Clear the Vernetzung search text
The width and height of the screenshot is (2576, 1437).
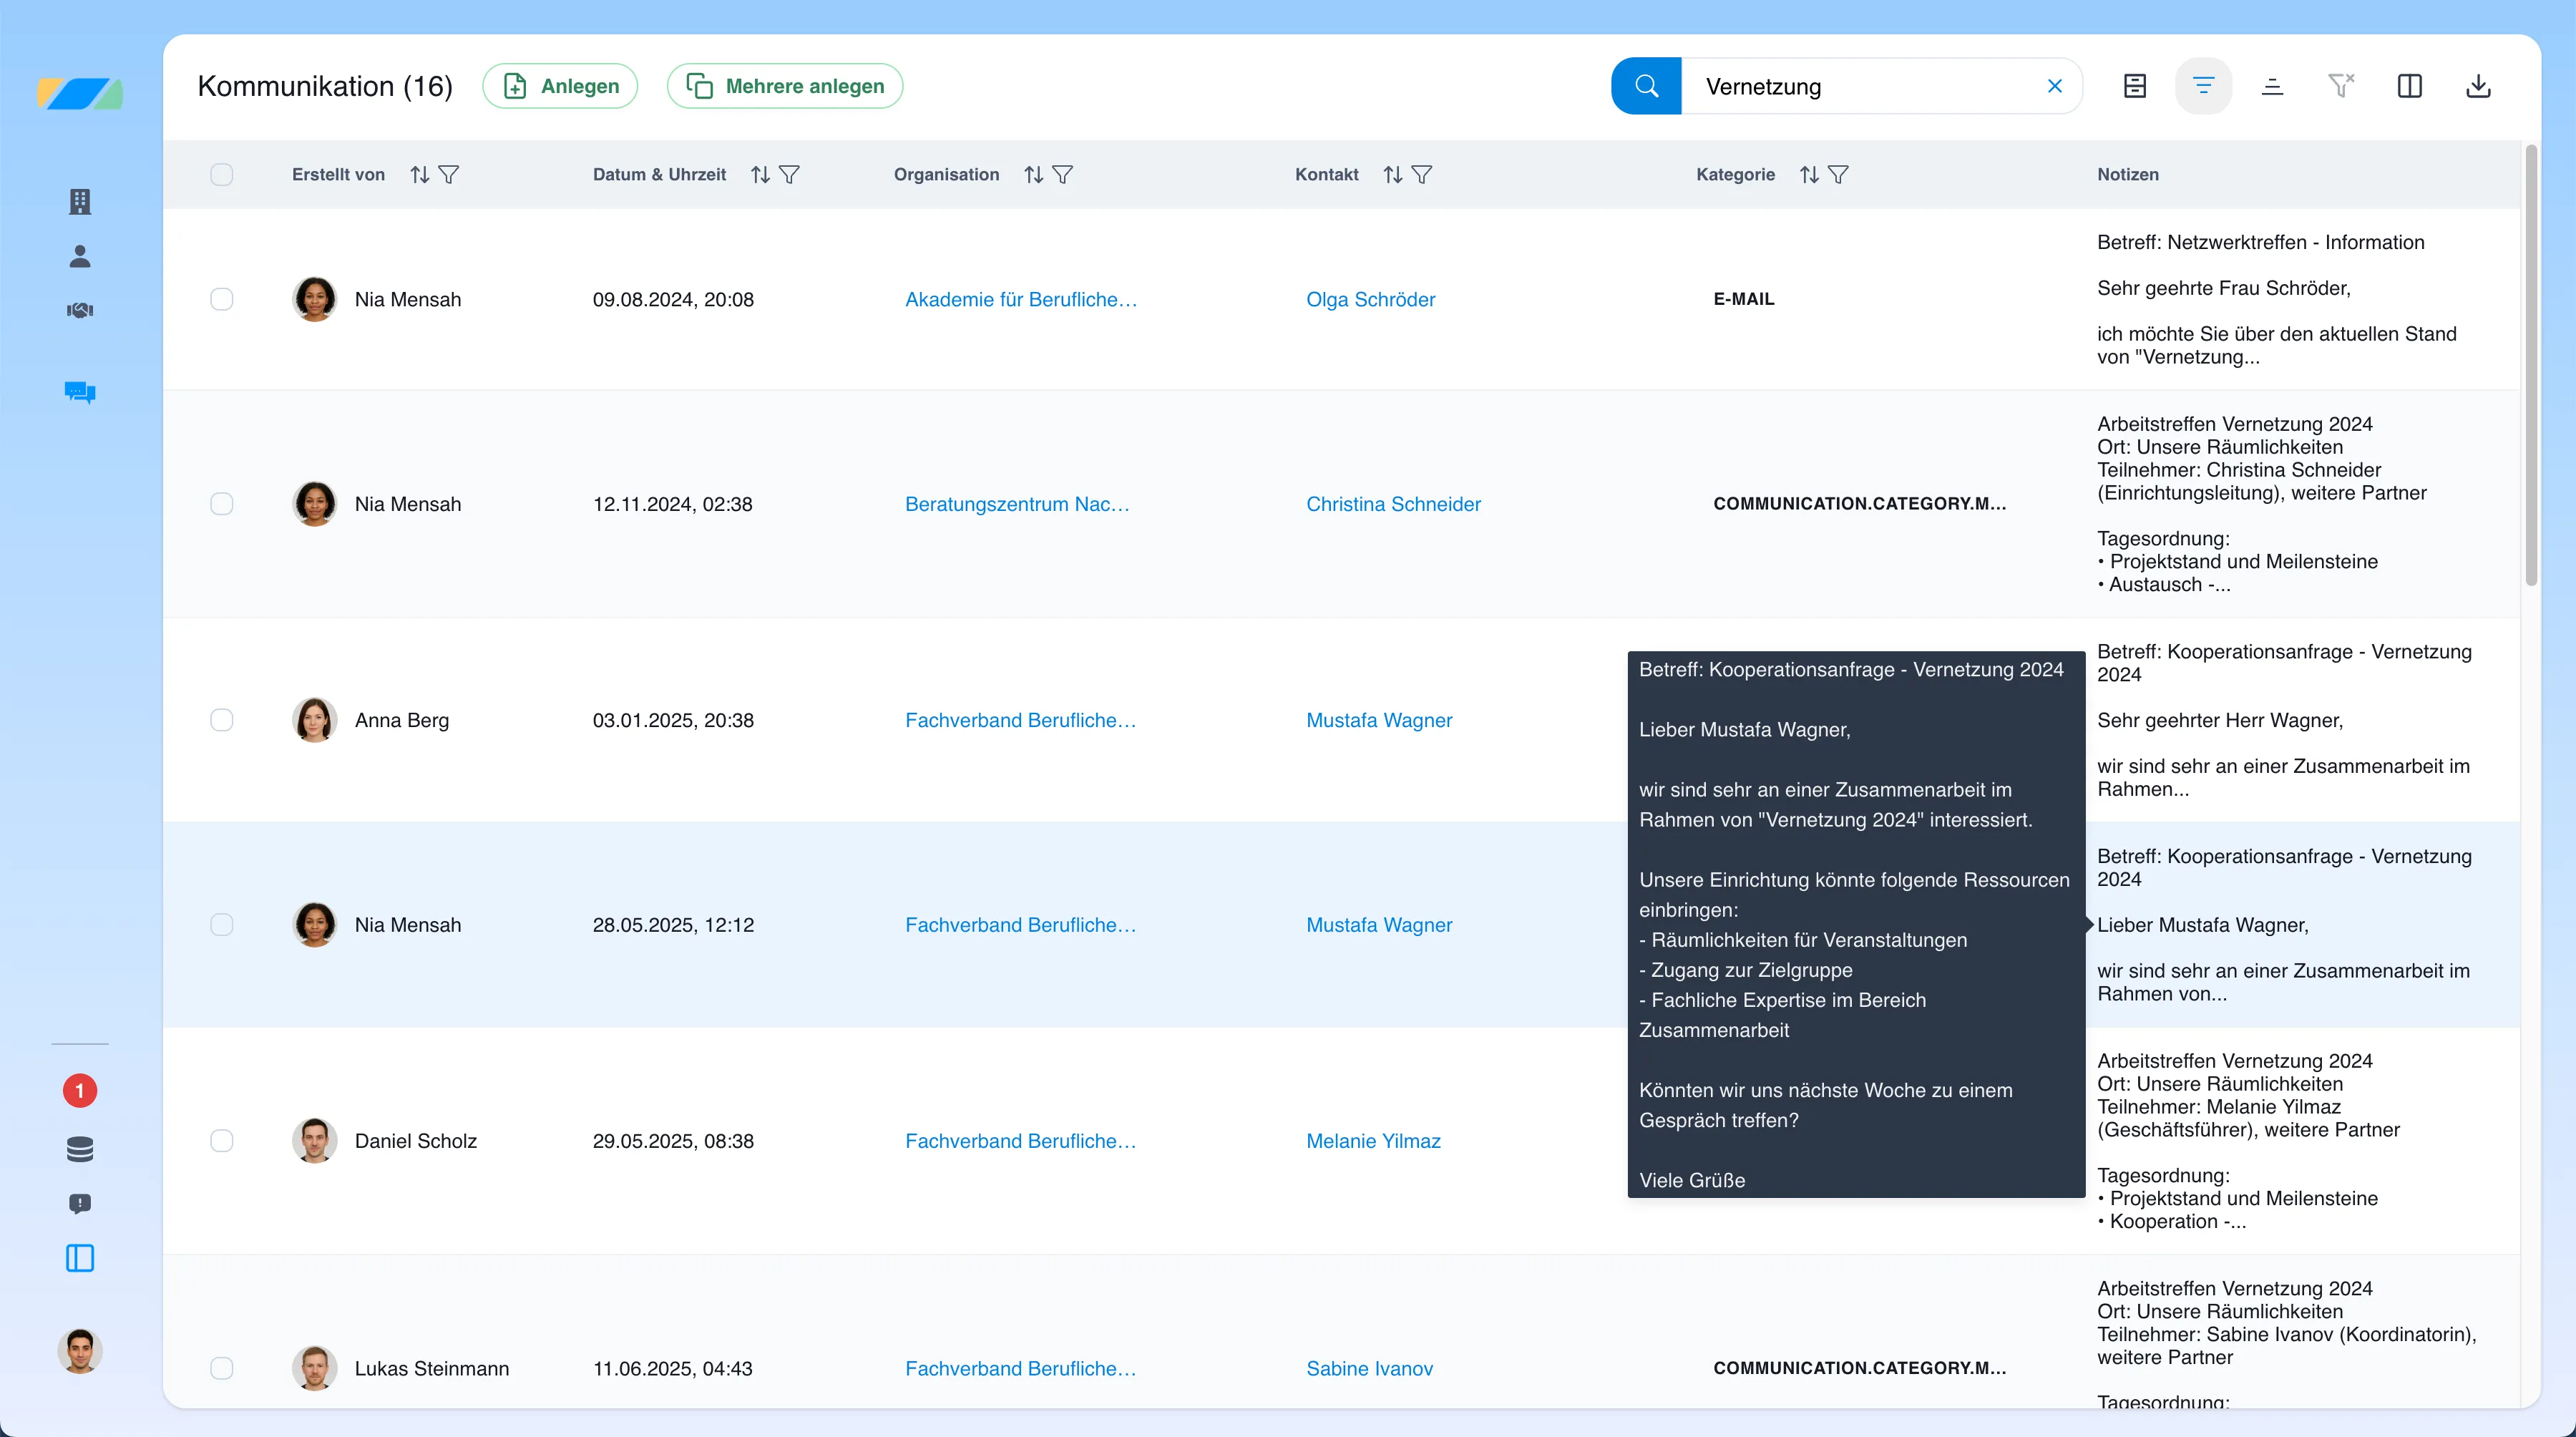click(2054, 86)
